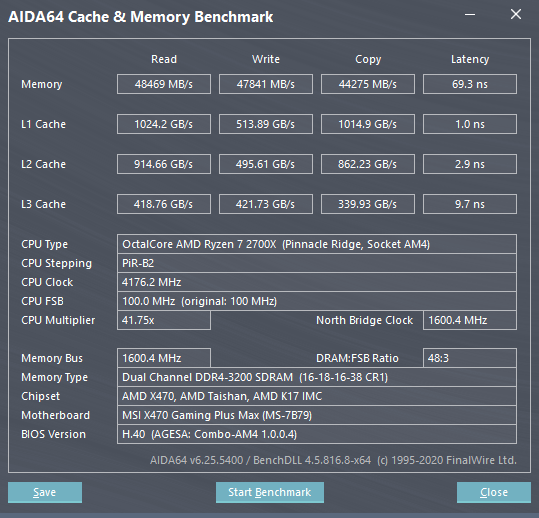Click the Write column header
Screen dimensions: 539x518
[x=266, y=59]
